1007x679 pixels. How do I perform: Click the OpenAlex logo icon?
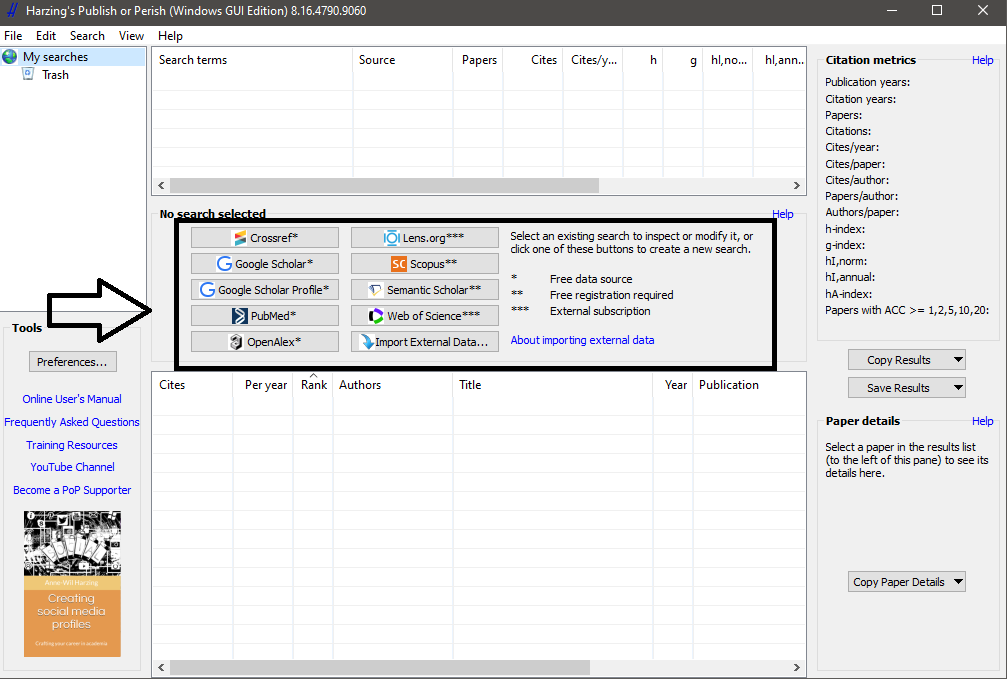point(236,342)
